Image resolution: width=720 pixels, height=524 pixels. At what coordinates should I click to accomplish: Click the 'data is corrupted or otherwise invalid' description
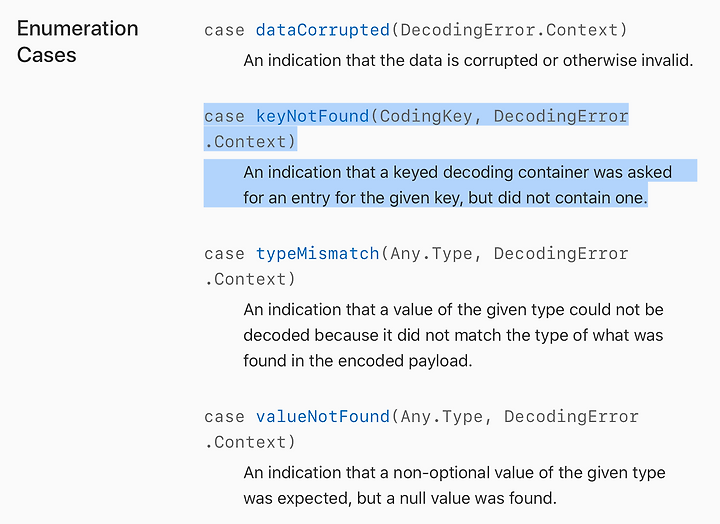pos(468,60)
